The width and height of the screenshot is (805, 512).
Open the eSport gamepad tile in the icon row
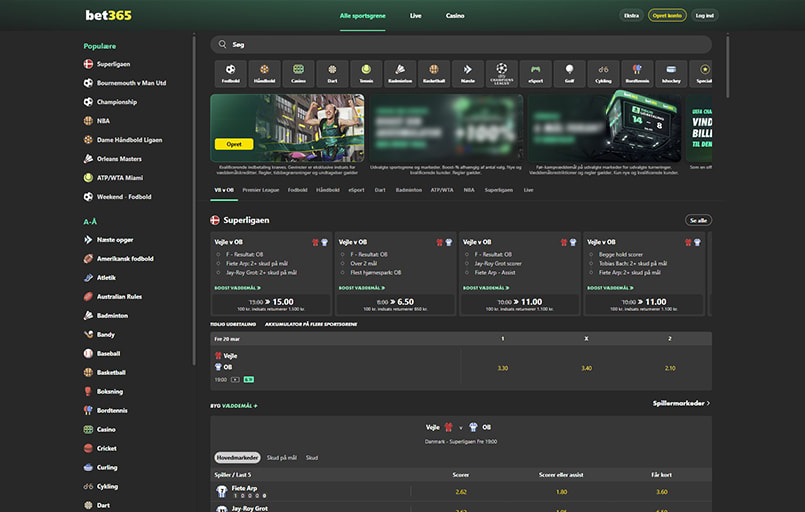tap(535, 73)
